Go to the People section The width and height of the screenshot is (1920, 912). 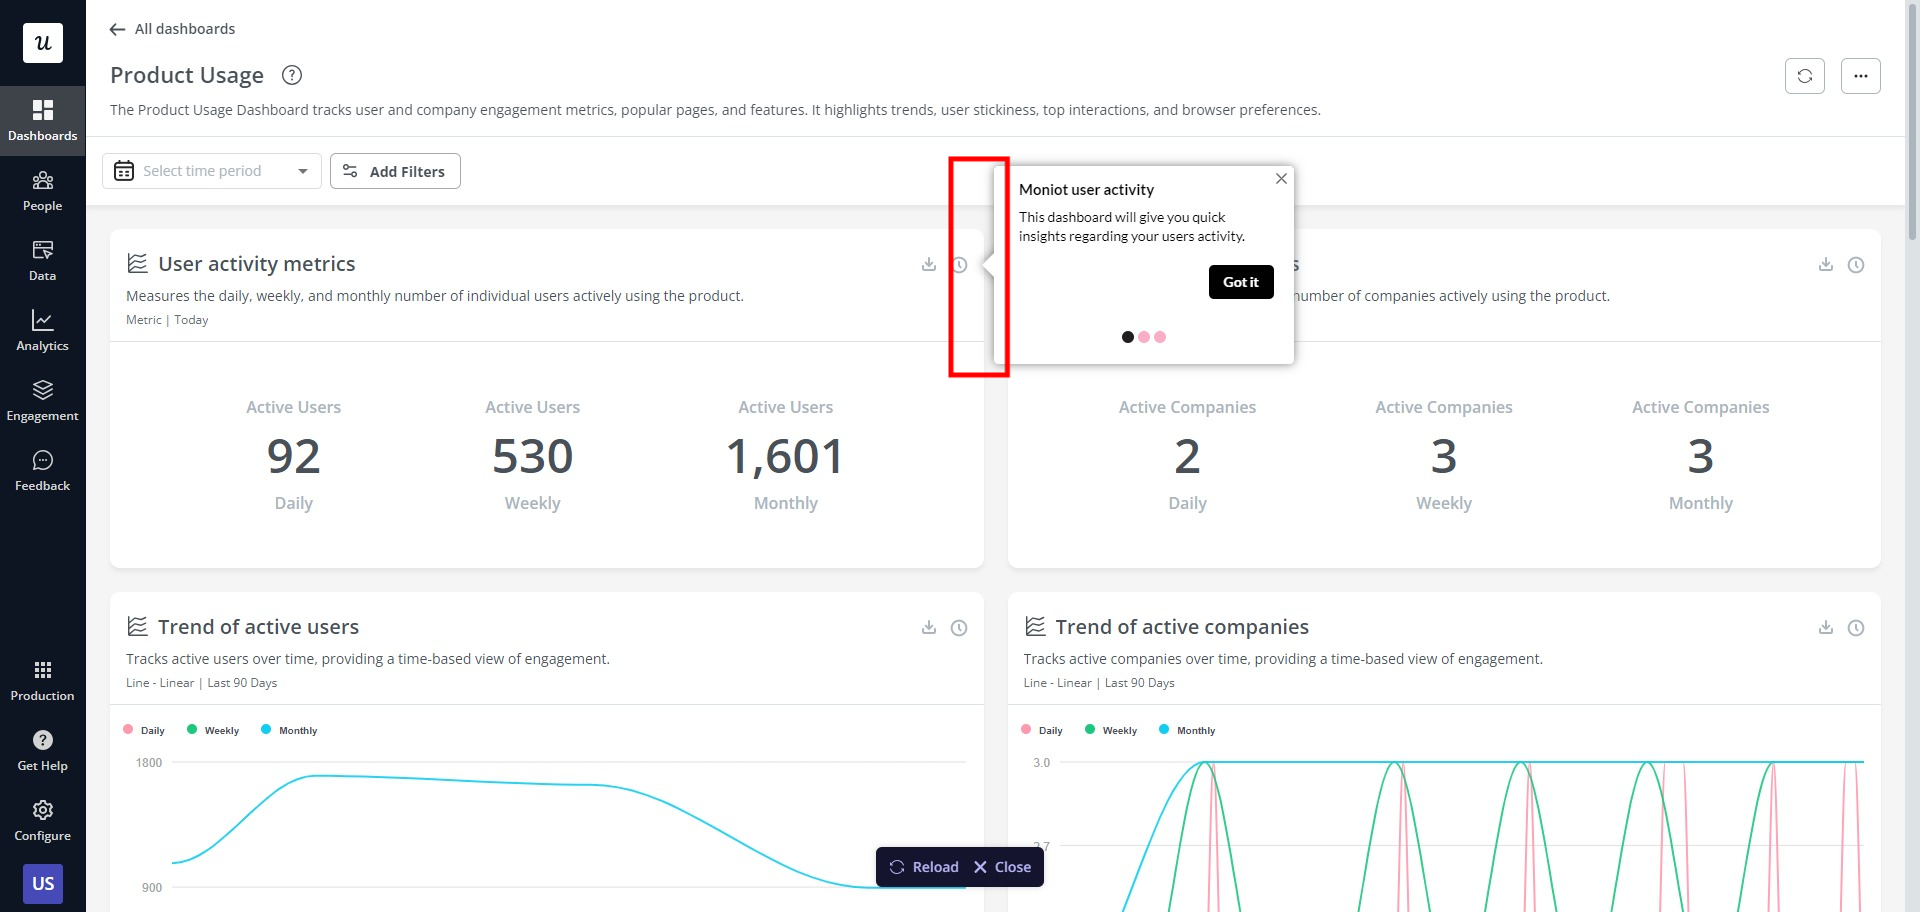coord(43,190)
